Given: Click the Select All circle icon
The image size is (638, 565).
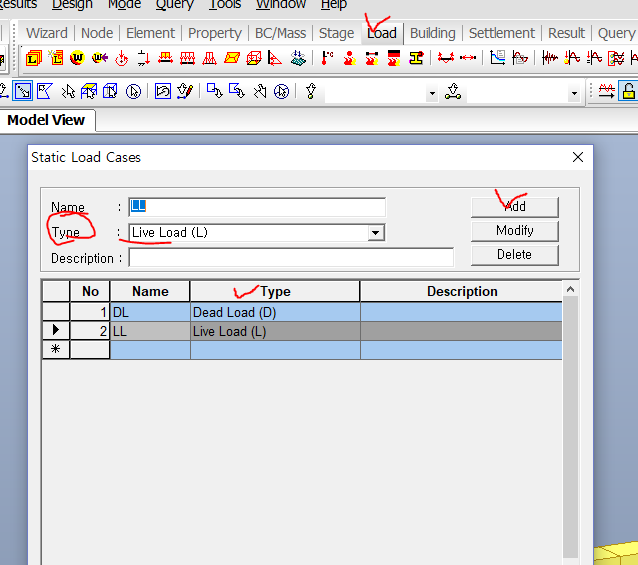Looking at the screenshot, I should [133, 91].
